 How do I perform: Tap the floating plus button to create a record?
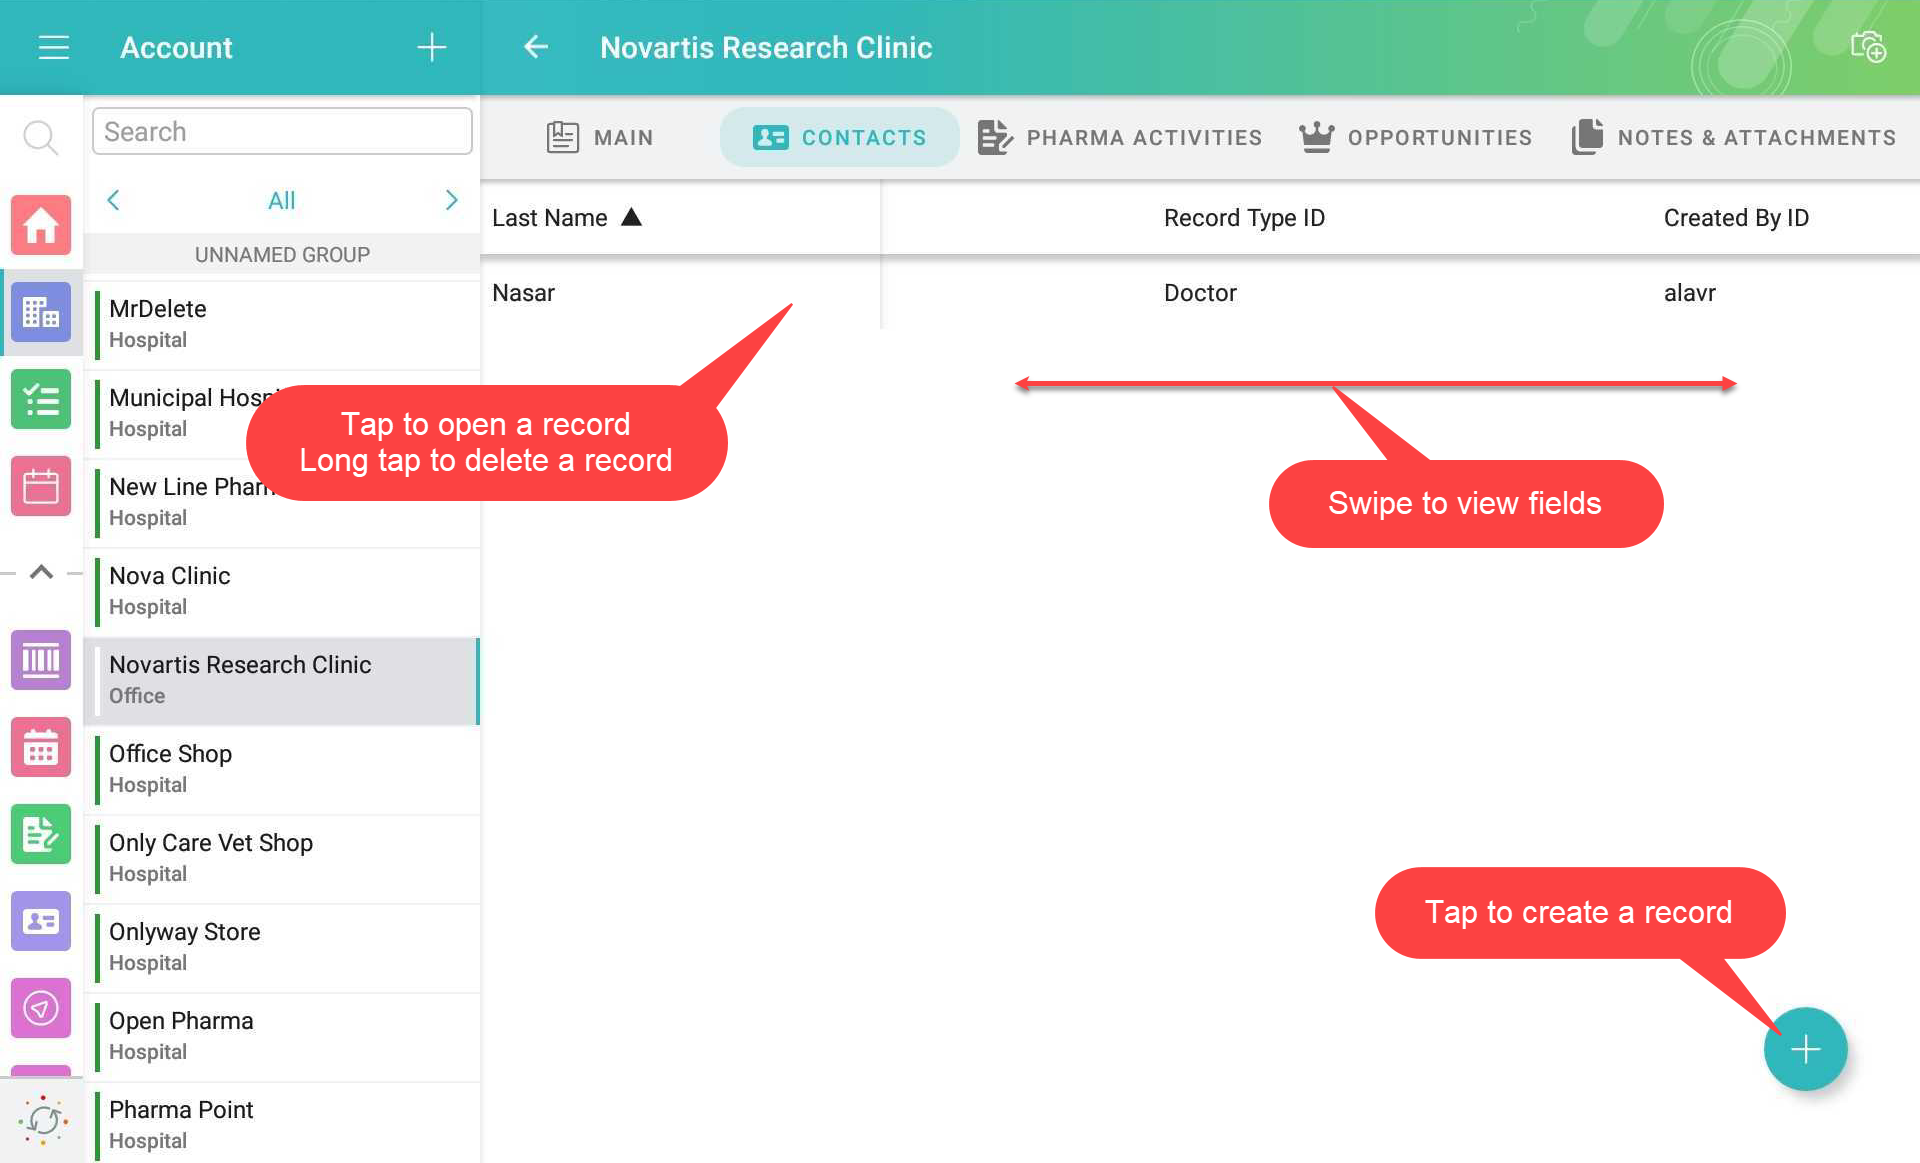pos(1805,1049)
